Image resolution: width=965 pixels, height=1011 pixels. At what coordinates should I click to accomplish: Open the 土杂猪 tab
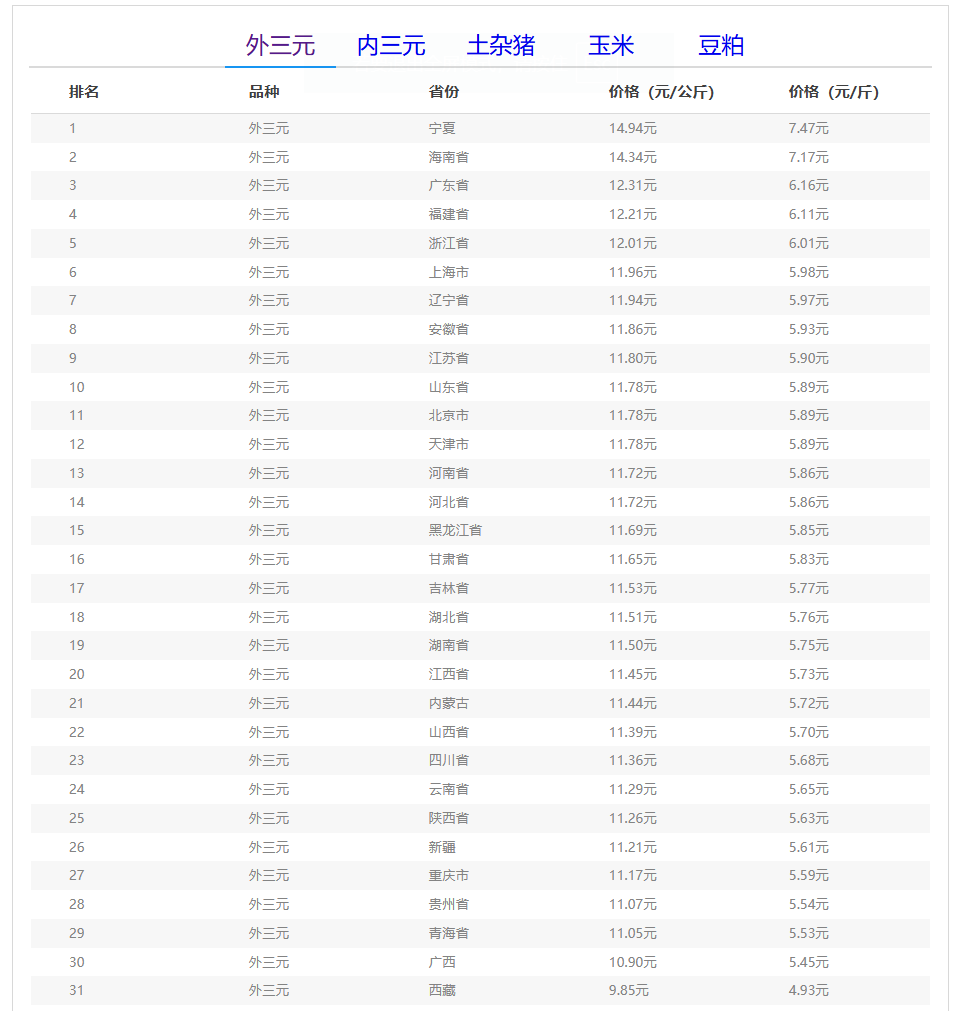click(501, 46)
